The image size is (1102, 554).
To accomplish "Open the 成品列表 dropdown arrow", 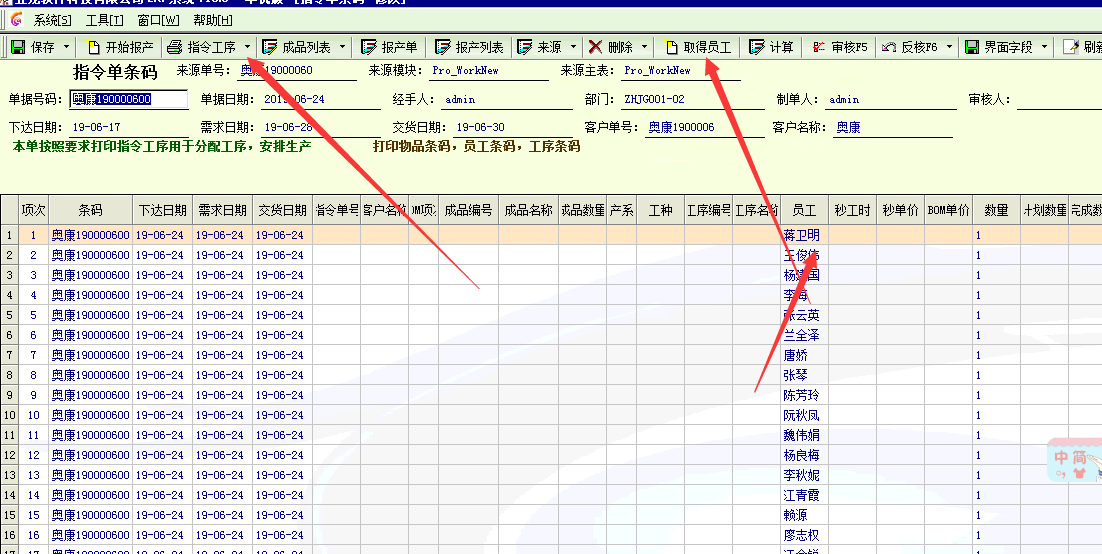I will click(342, 47).
